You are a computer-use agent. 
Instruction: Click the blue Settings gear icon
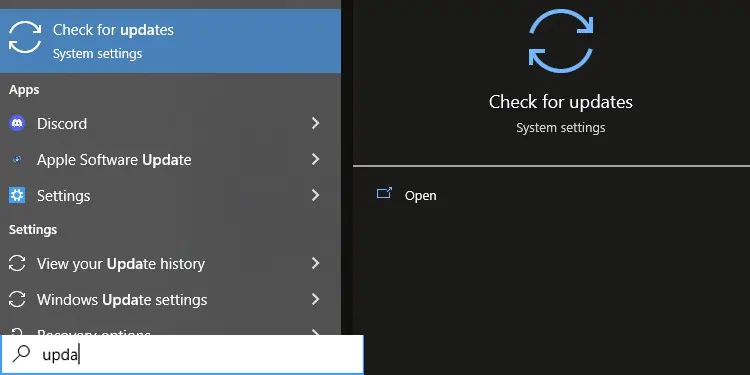point(17,195)
